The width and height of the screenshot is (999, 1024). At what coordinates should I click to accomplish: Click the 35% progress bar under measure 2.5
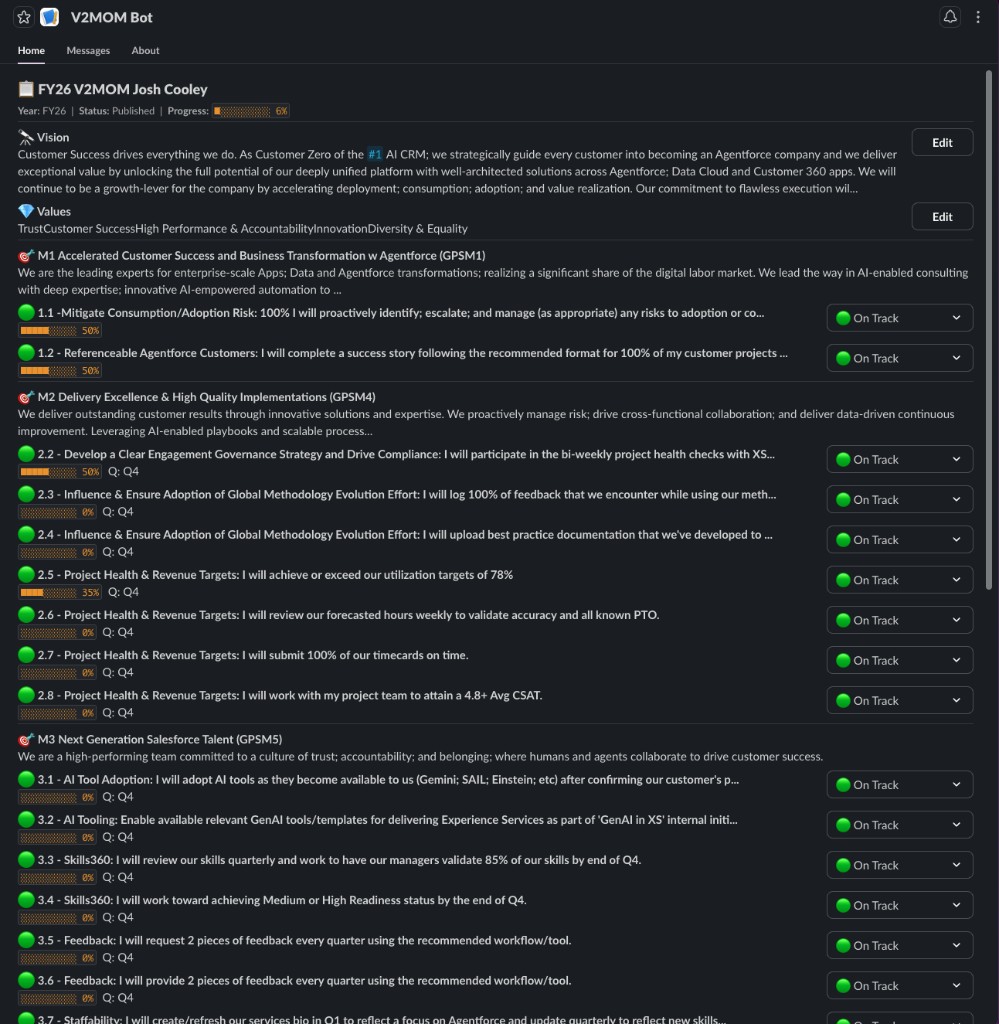pos(60,592)
